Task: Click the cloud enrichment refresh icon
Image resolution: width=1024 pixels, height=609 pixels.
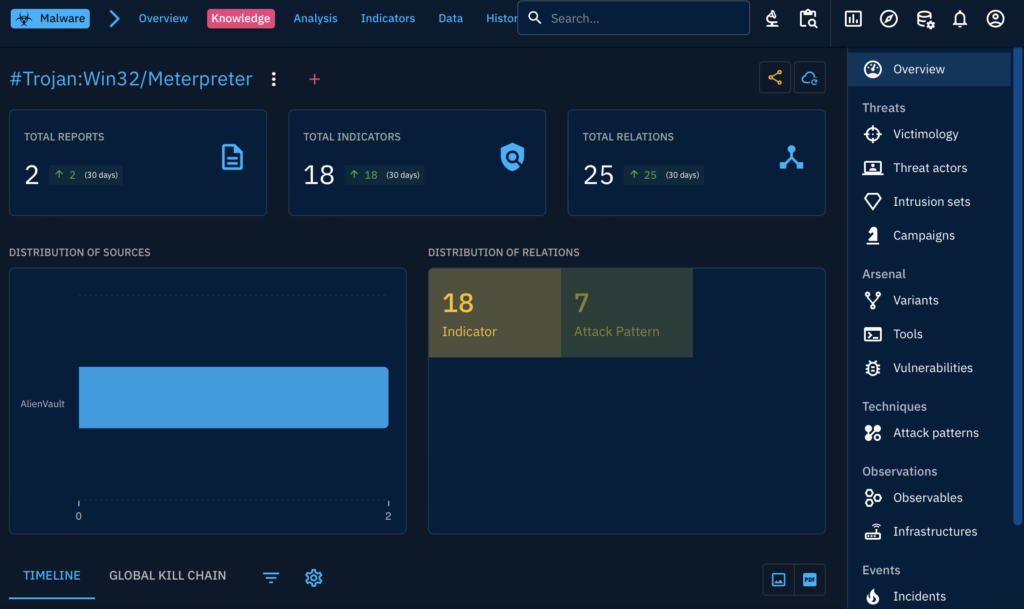Action: coord(810,78)
